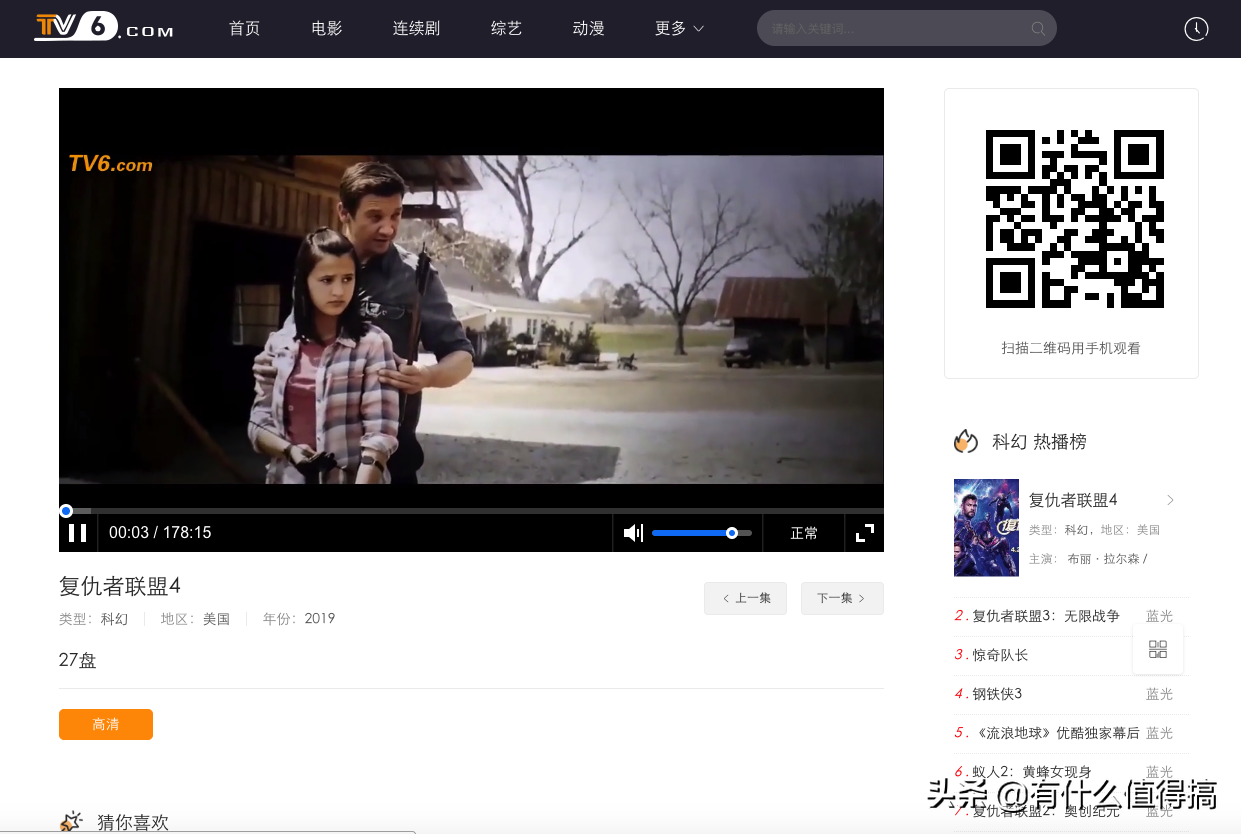Open 钢铁侠3 in the hot list

coord(997,694)
